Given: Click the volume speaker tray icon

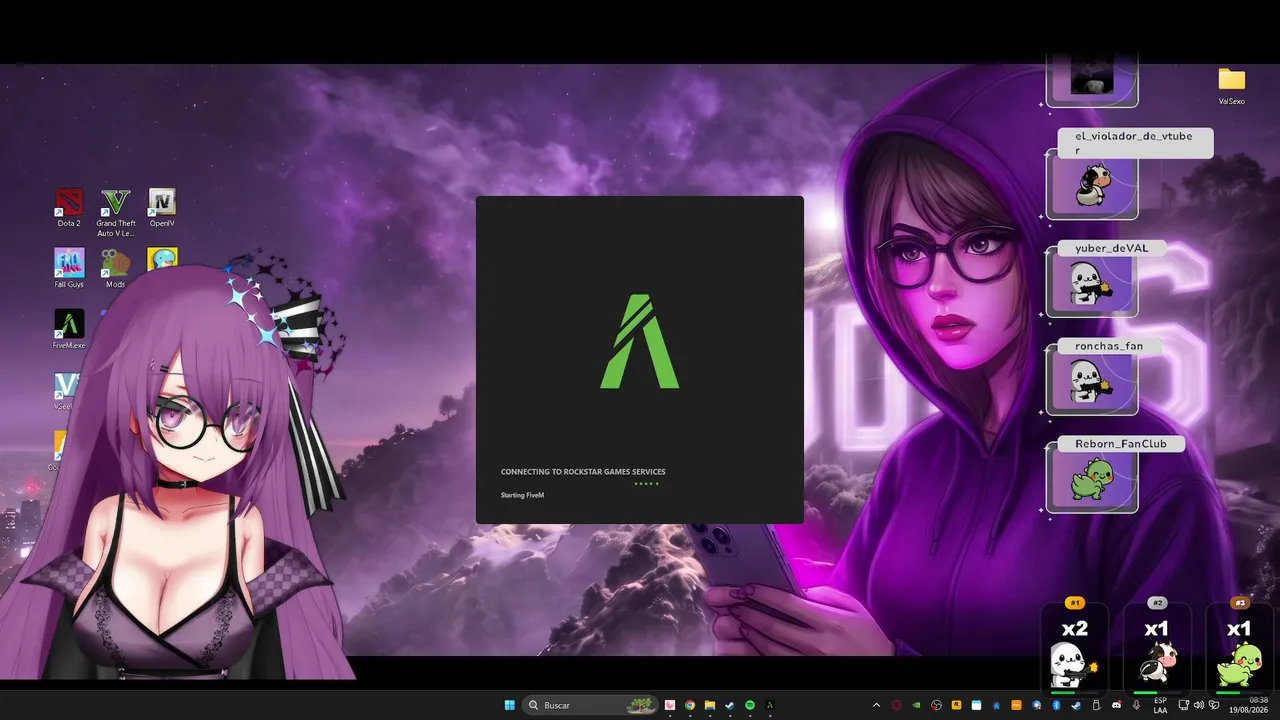Looking at the screenshot, I should (x=1199, y=705).
